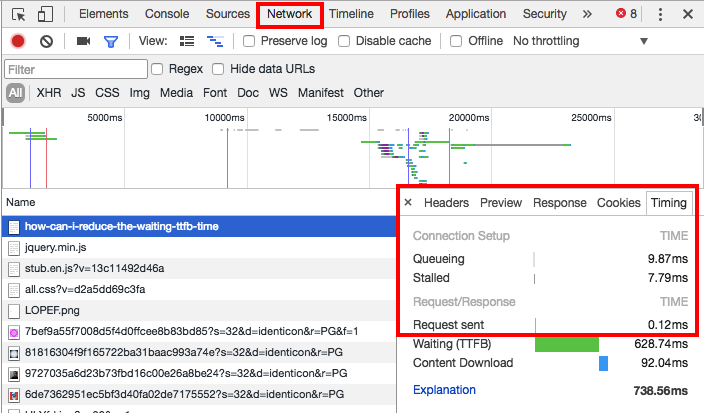Click the green Waiting (TTFB) bar
This screenshot has height=413, width=704.
(567, 344)
